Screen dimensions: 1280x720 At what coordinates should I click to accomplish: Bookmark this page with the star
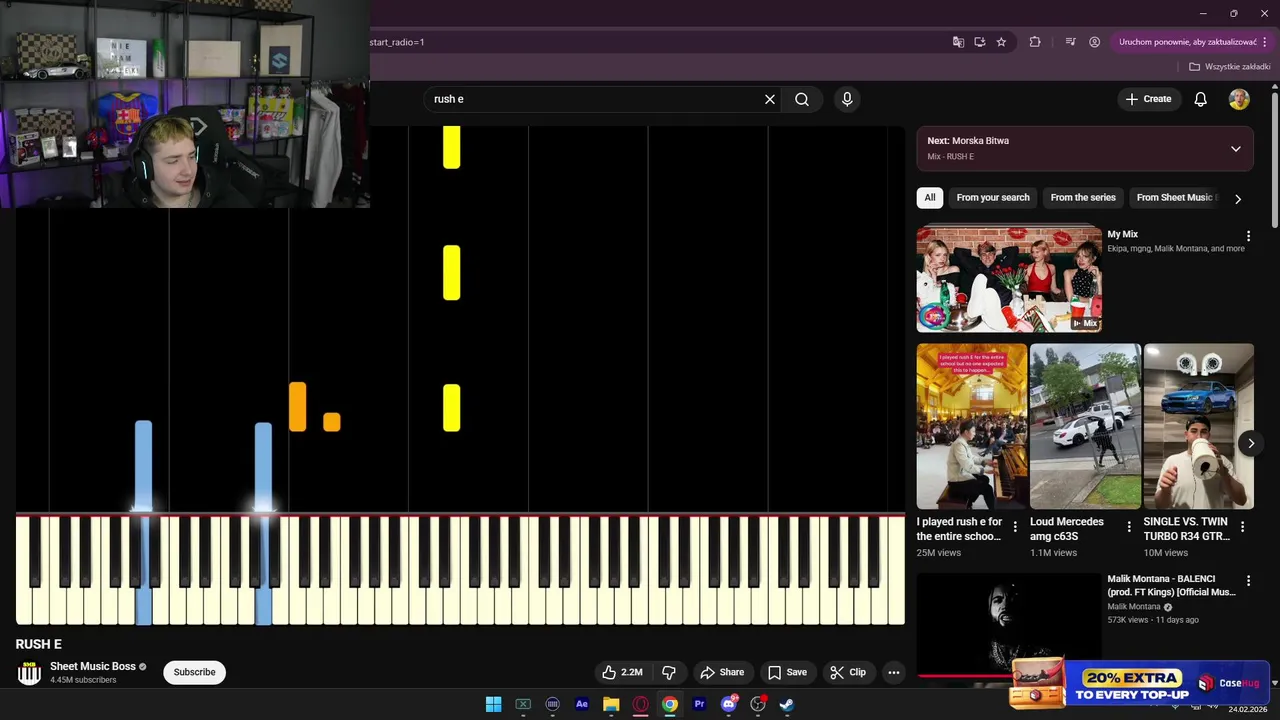(x=1001, y=42)
